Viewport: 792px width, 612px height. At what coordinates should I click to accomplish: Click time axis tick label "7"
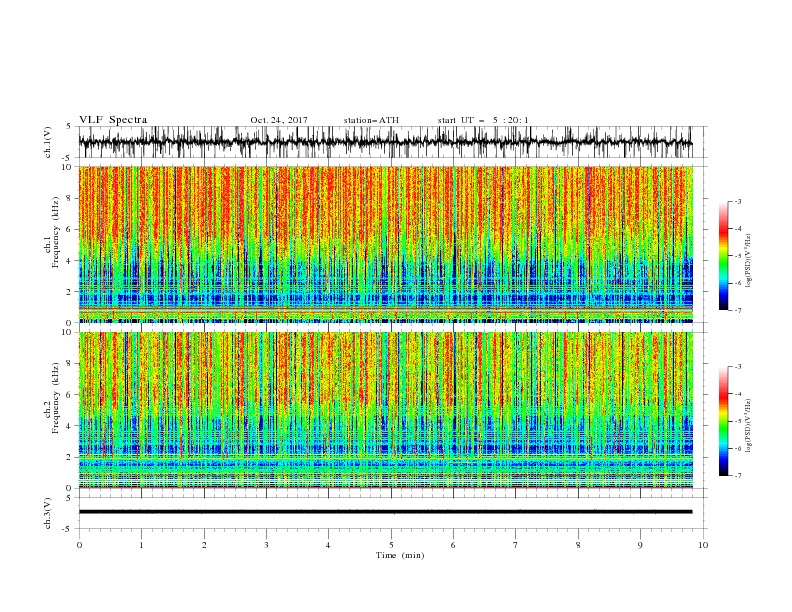coord(516,545)
